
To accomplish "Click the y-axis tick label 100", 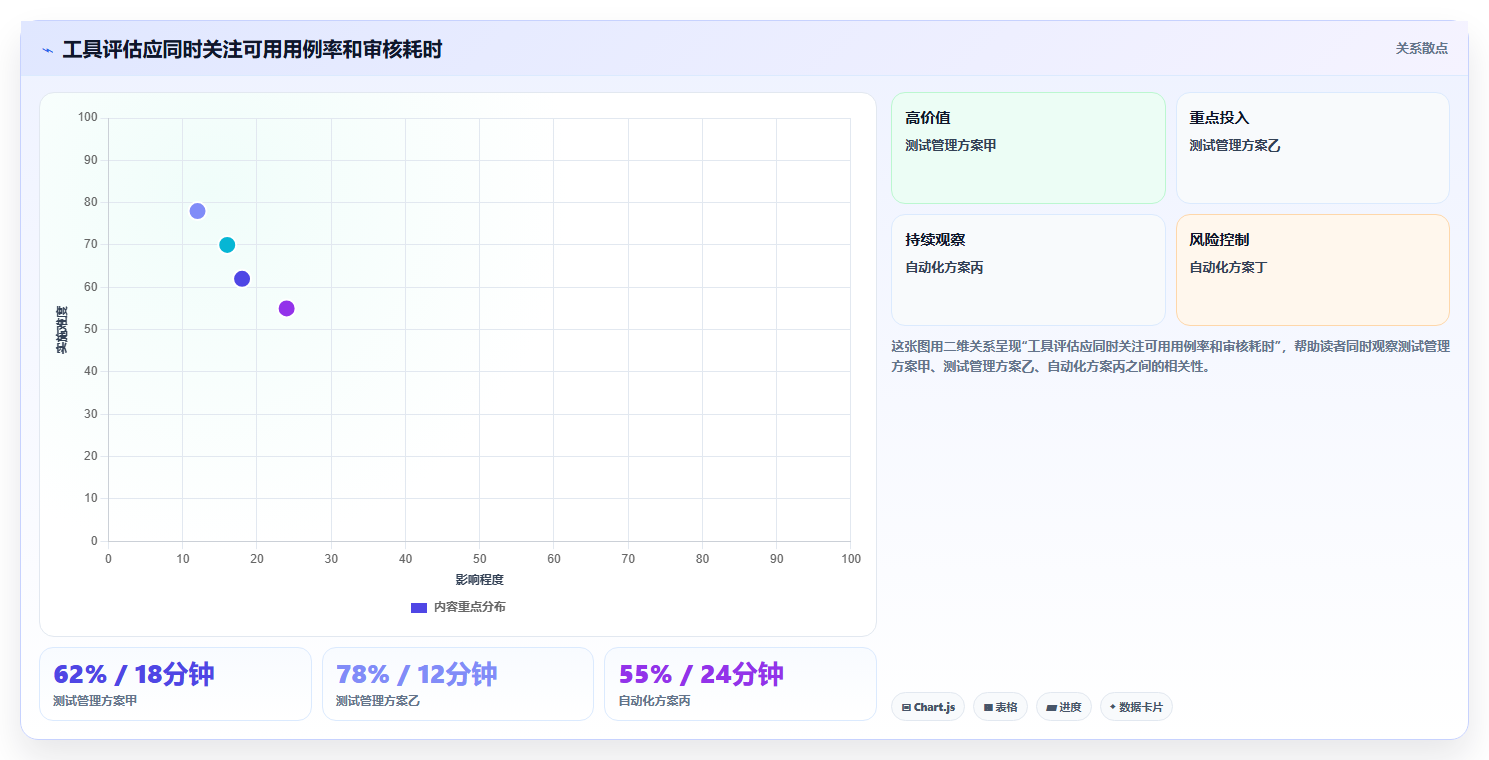I will tap(88, 118).
